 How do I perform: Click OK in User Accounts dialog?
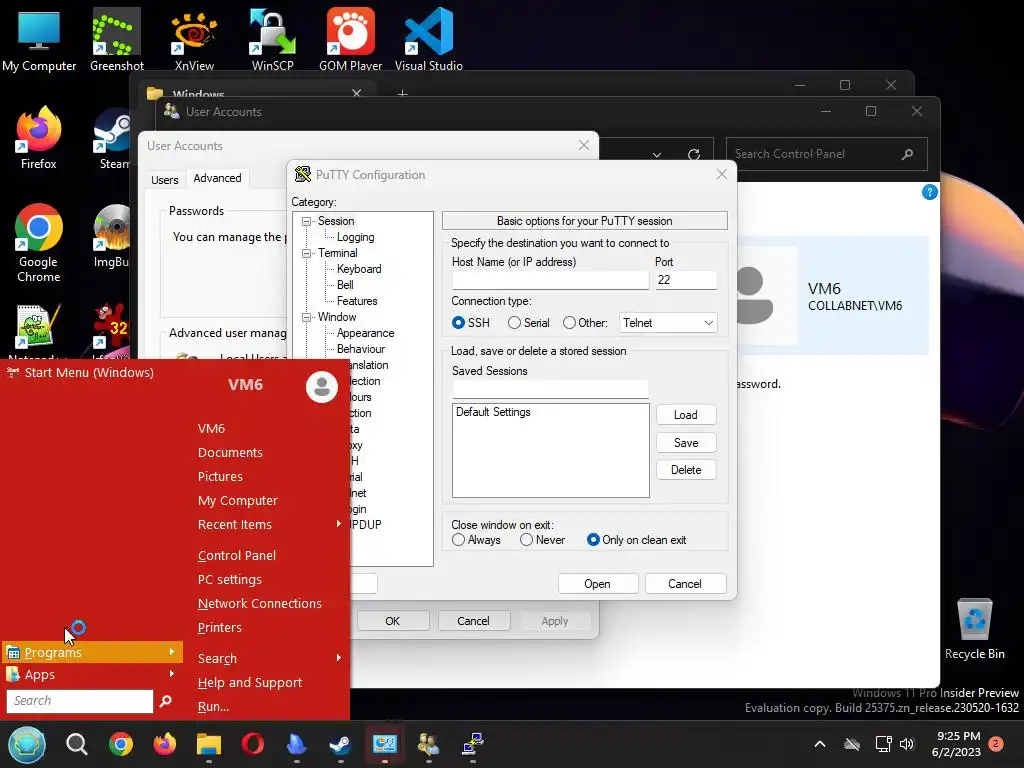tap(392, 621)
